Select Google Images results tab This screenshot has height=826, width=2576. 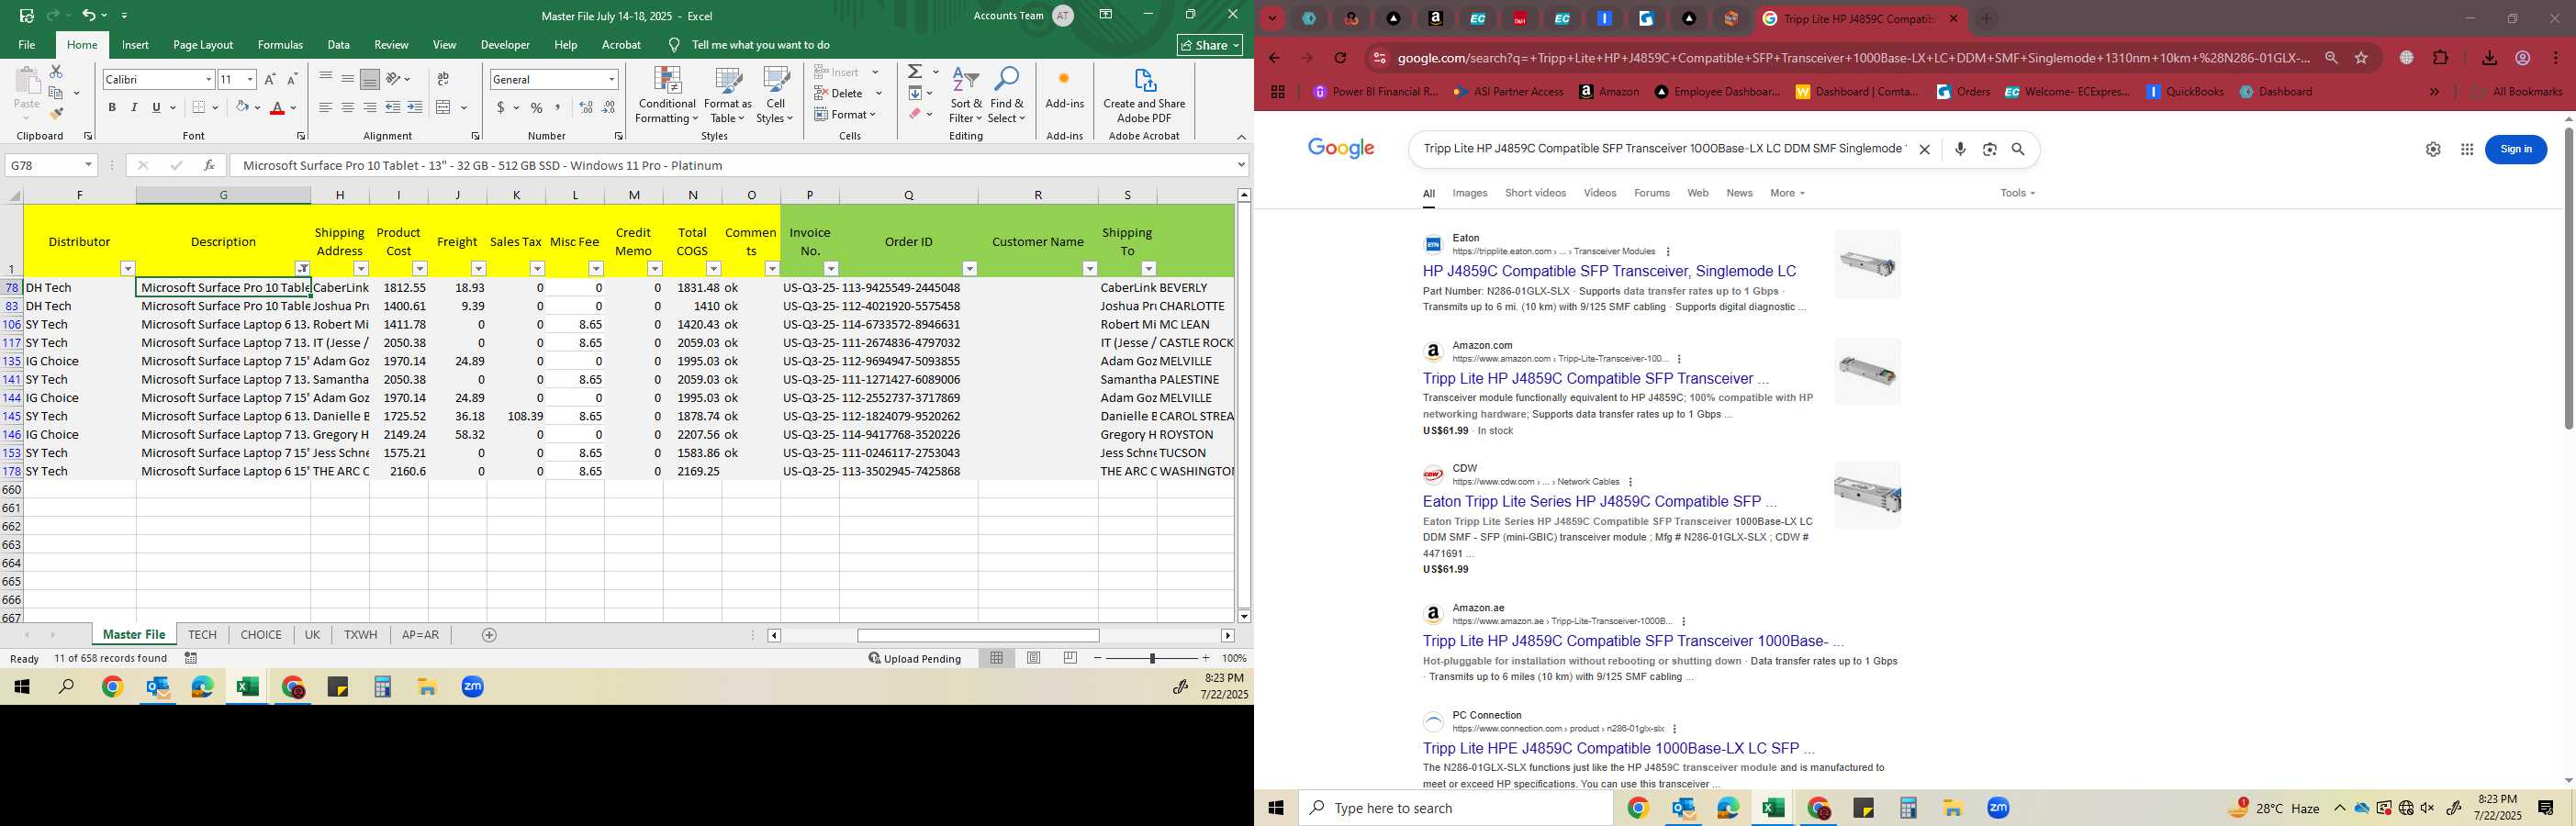(x=1470, y=193)
